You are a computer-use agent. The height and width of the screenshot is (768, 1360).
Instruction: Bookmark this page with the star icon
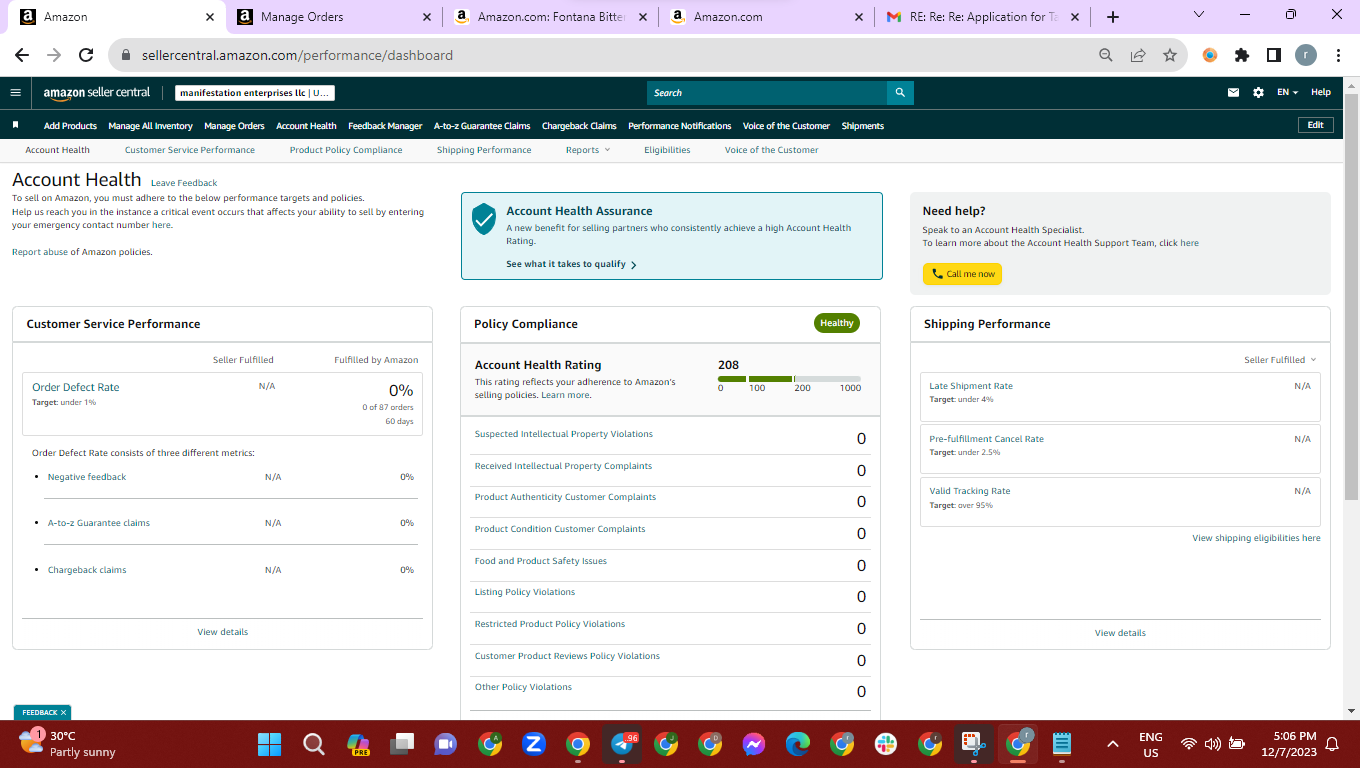point(1169,56)
